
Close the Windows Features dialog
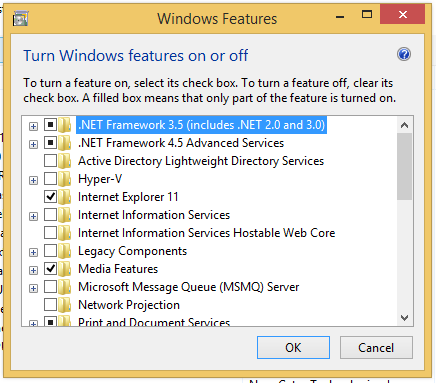pyautogui.click(x=403, y=14)
